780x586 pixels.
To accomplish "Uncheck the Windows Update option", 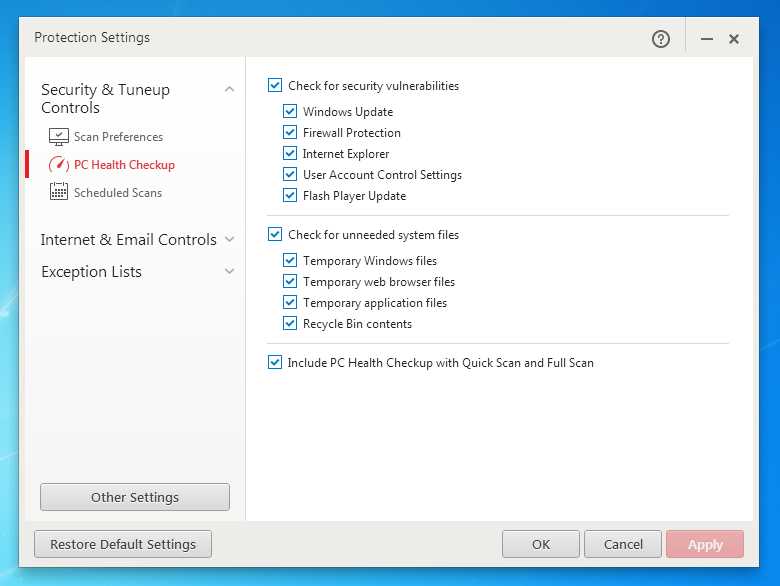I will (x=290, y=112).
